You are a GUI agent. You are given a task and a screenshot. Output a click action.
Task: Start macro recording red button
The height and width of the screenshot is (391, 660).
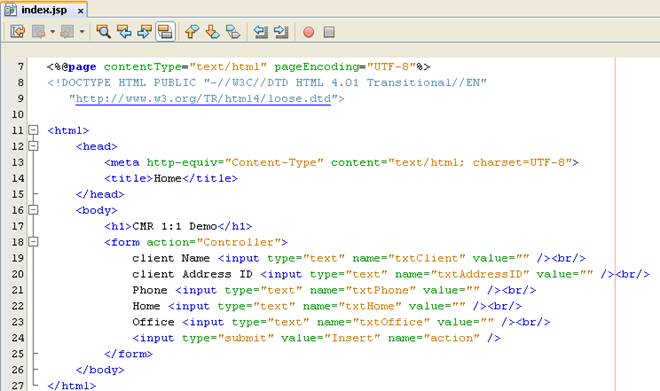tap(309, 32)
